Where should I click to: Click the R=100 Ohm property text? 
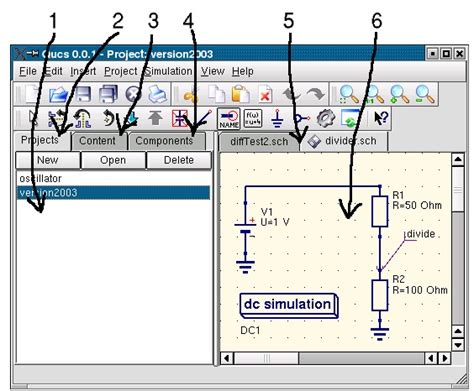420,290
